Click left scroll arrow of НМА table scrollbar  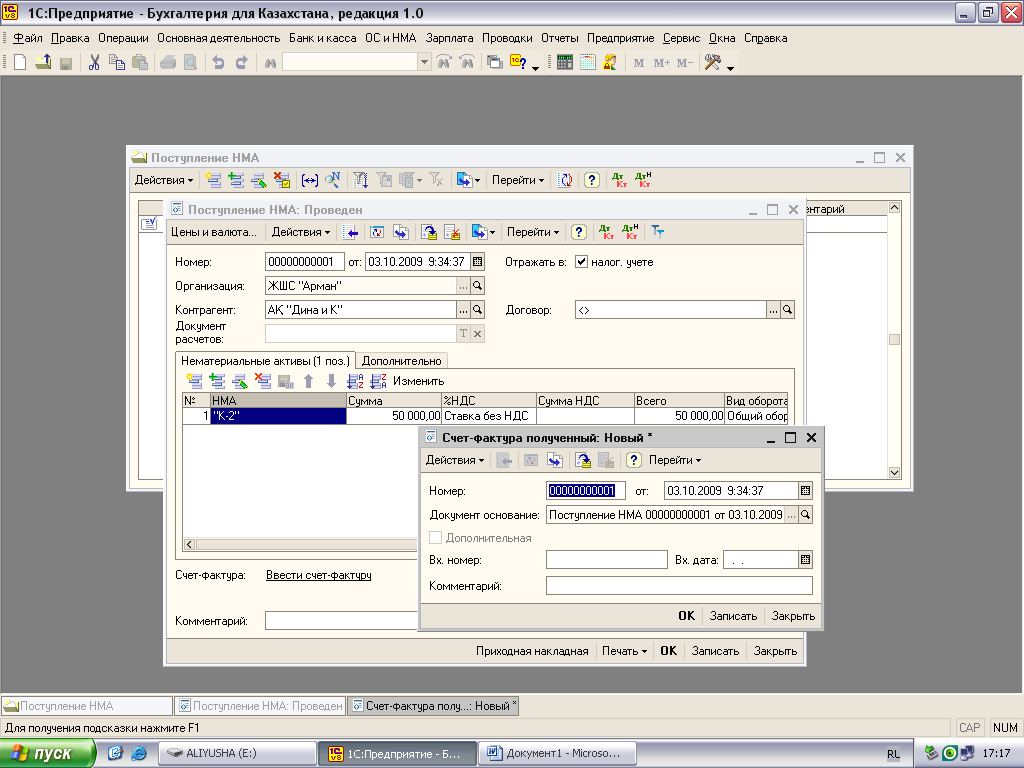tap(189, 544)
